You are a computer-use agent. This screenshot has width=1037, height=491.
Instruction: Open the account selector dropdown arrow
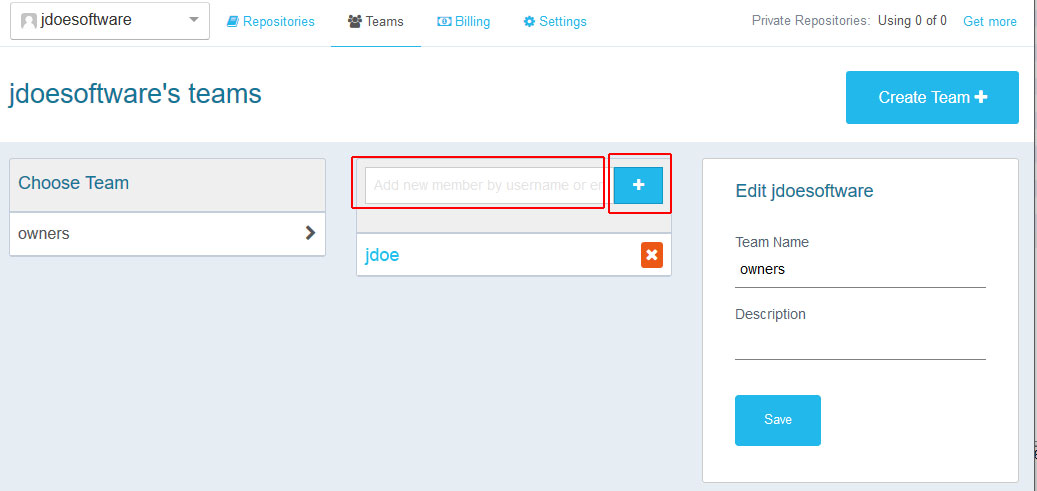pyautogui.click(x=193, y=20)
